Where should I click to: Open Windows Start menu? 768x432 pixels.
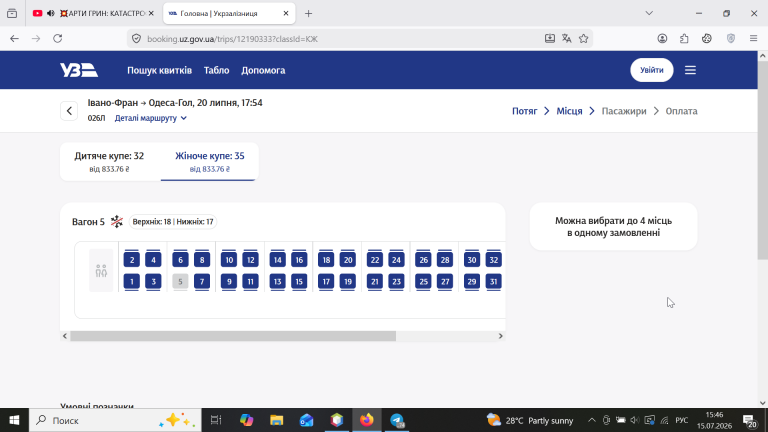click(x=14, y=420)
